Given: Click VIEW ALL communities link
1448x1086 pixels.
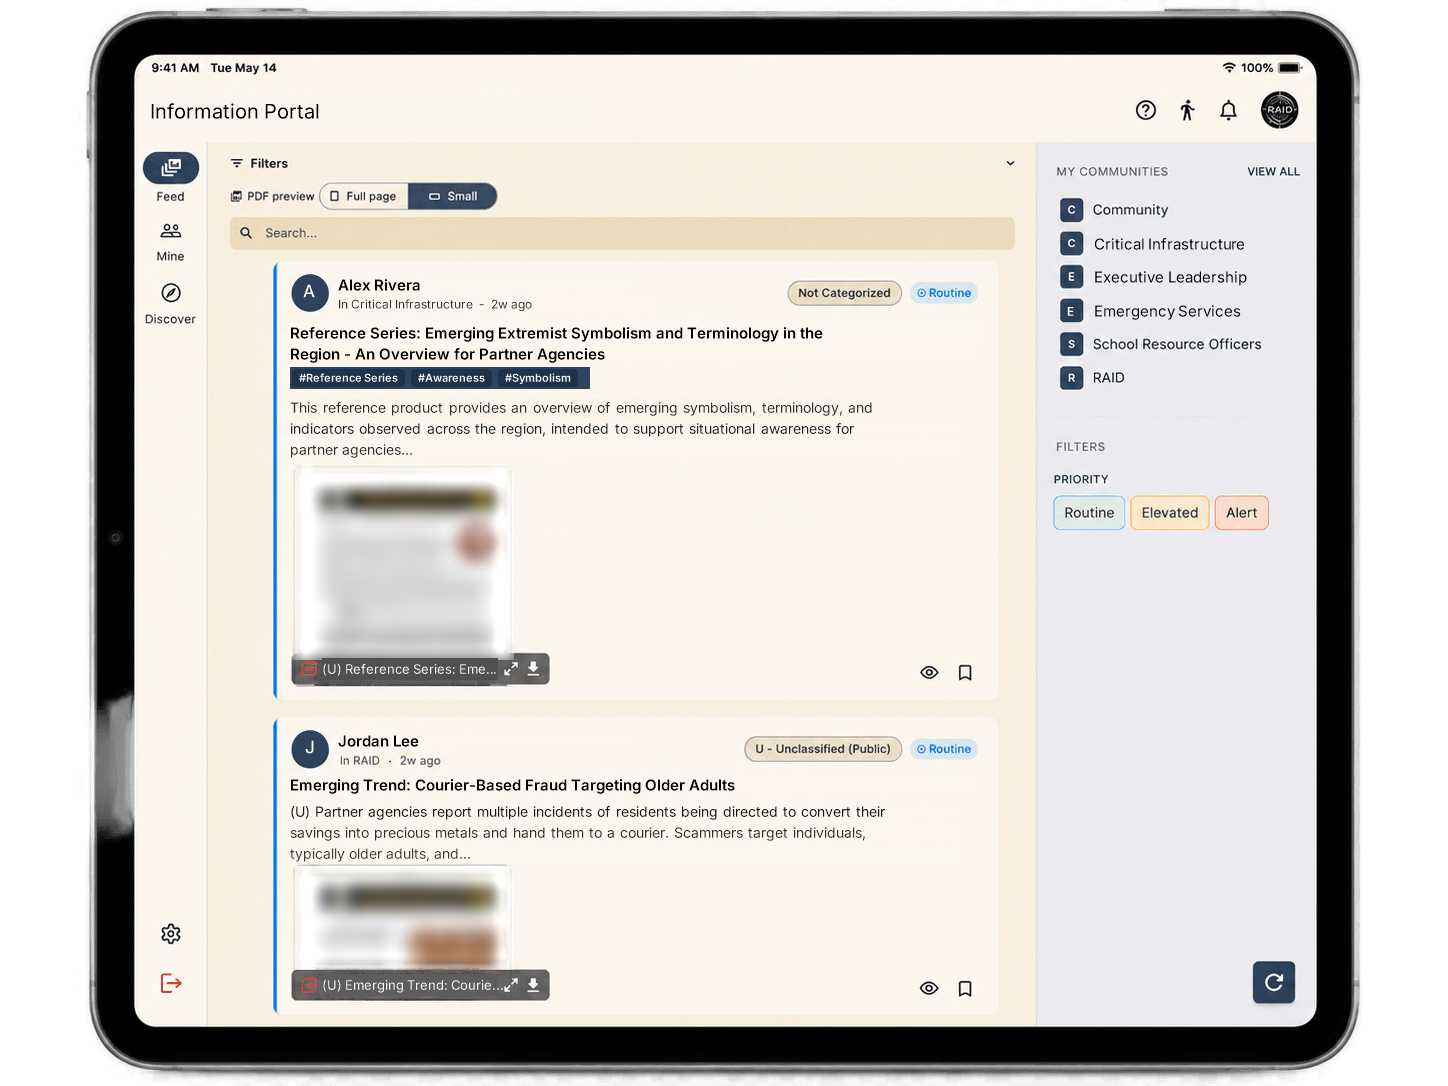Looking at the screenshot, I should point(1273,172).
